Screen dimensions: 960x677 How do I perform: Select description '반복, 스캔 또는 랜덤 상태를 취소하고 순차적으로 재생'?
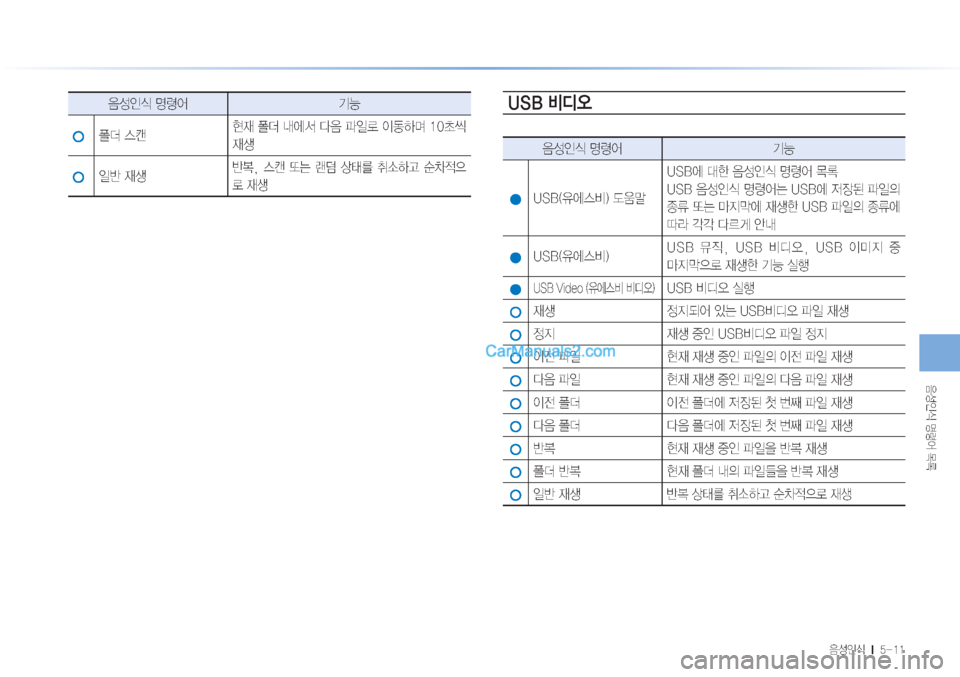[x=349, y=176]
